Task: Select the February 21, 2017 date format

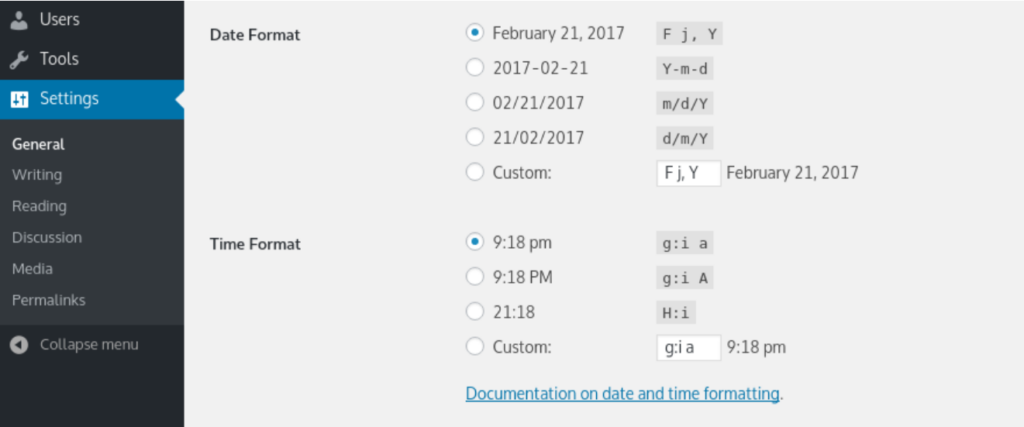Action: tap(475, 33)
